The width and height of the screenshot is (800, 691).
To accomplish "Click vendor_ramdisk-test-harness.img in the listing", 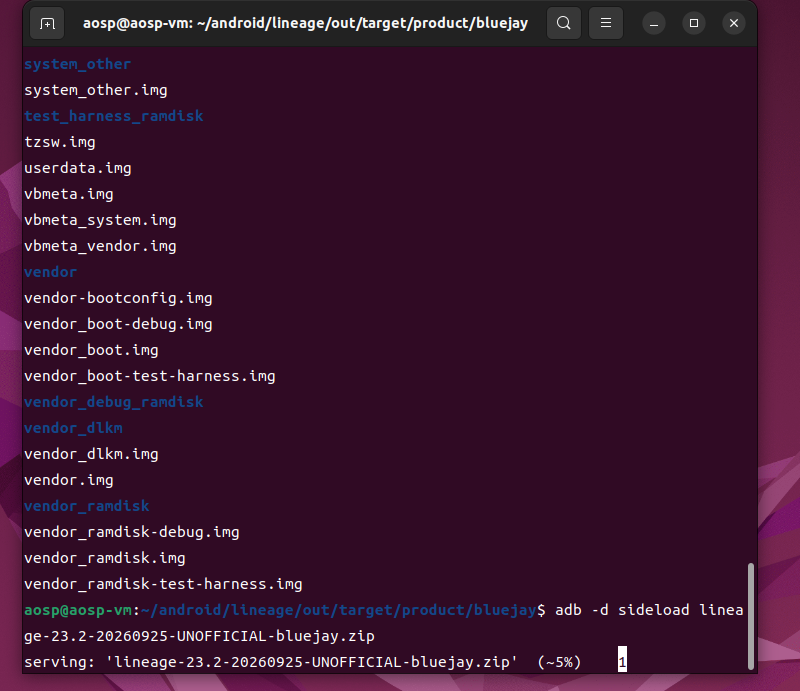I will pos(163,584).
